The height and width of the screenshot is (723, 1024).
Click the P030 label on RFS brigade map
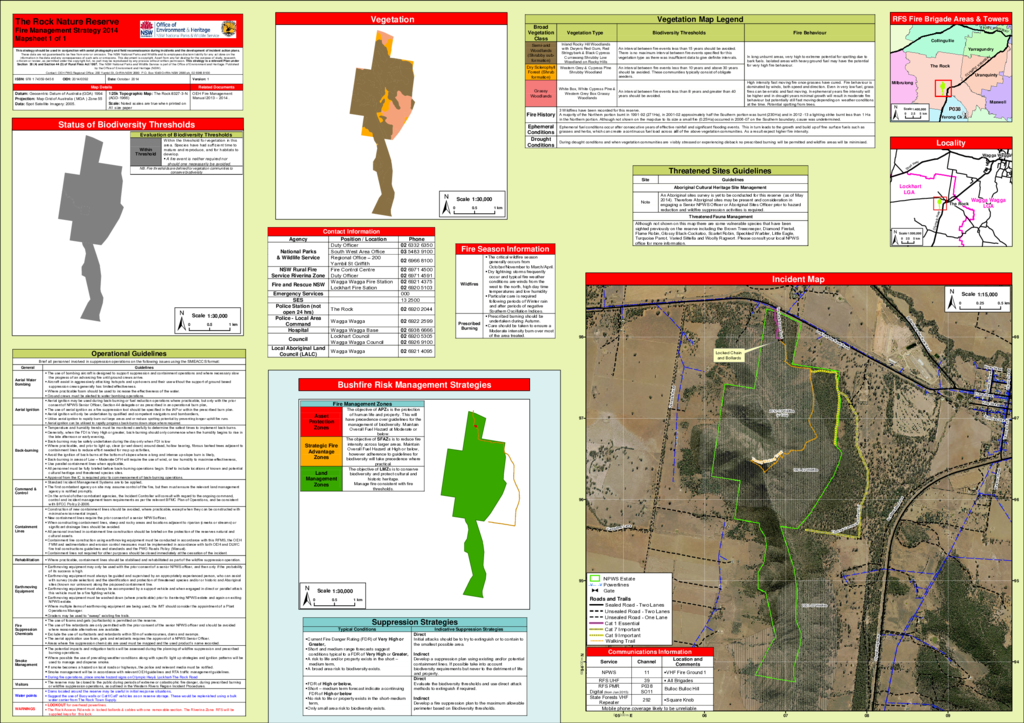tap(955, 109)
